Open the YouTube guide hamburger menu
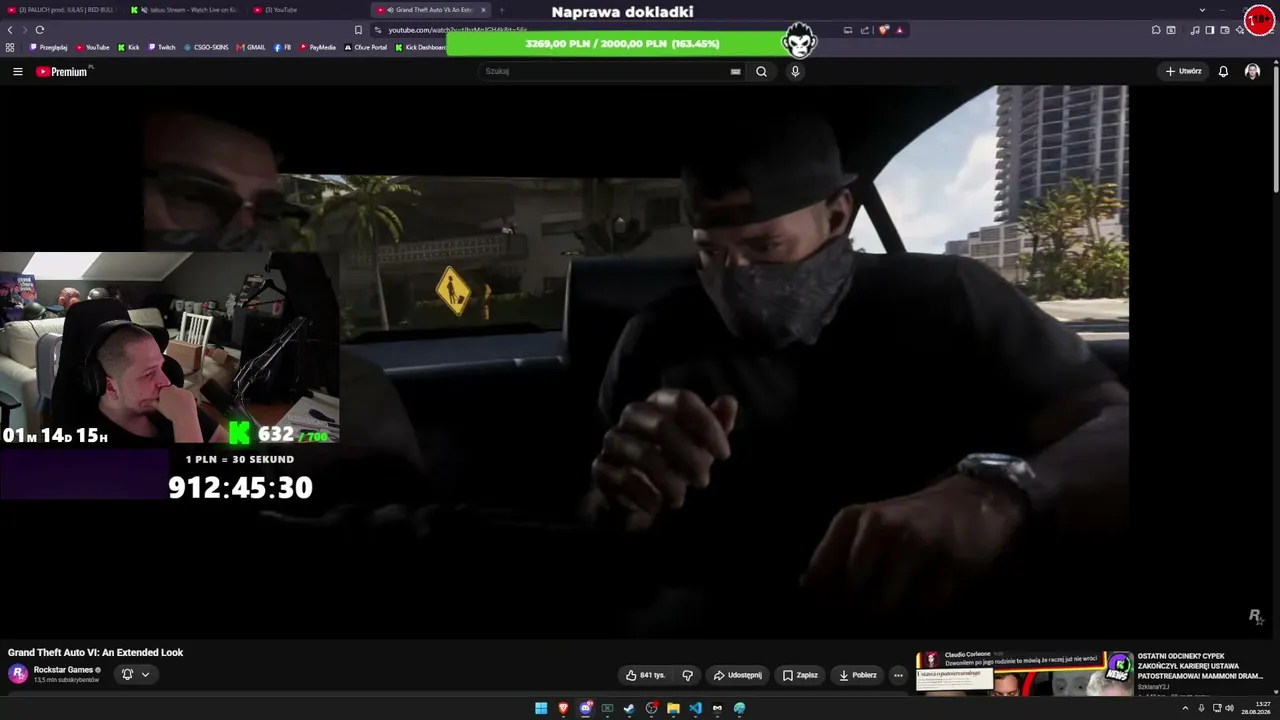The width and height of the screenshot is (1280, 720). [17, 71]
